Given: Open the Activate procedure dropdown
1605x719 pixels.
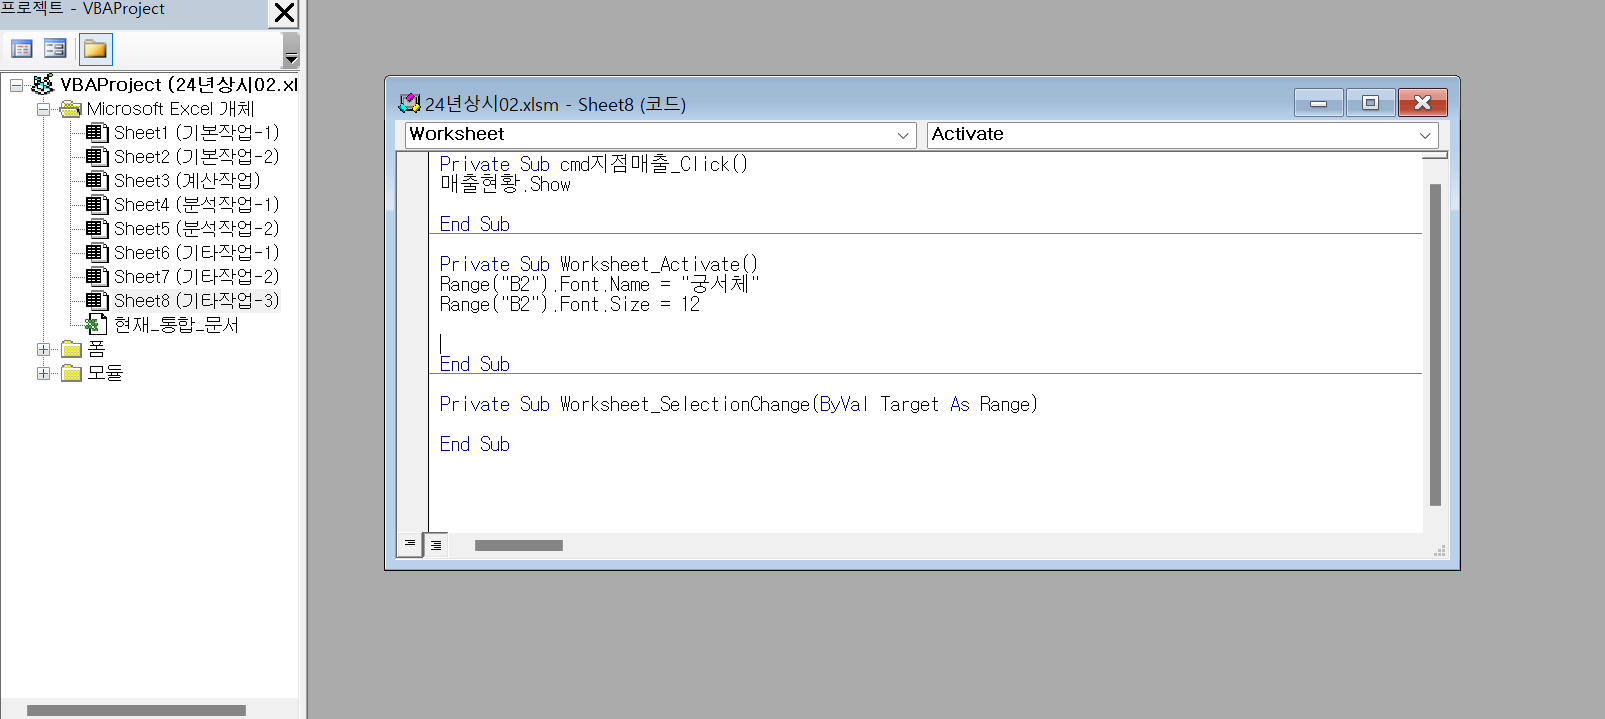Looking at the screenshot, I should tap(1425, 135).
